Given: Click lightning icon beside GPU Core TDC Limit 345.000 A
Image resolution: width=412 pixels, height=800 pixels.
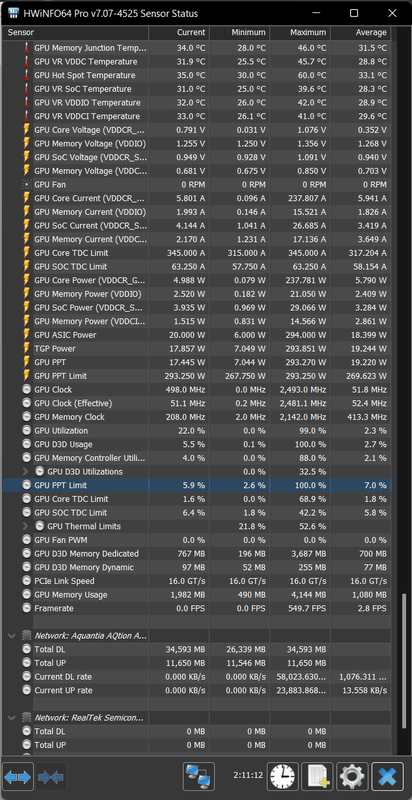Looking at the screenshot, I should (27, 253).
